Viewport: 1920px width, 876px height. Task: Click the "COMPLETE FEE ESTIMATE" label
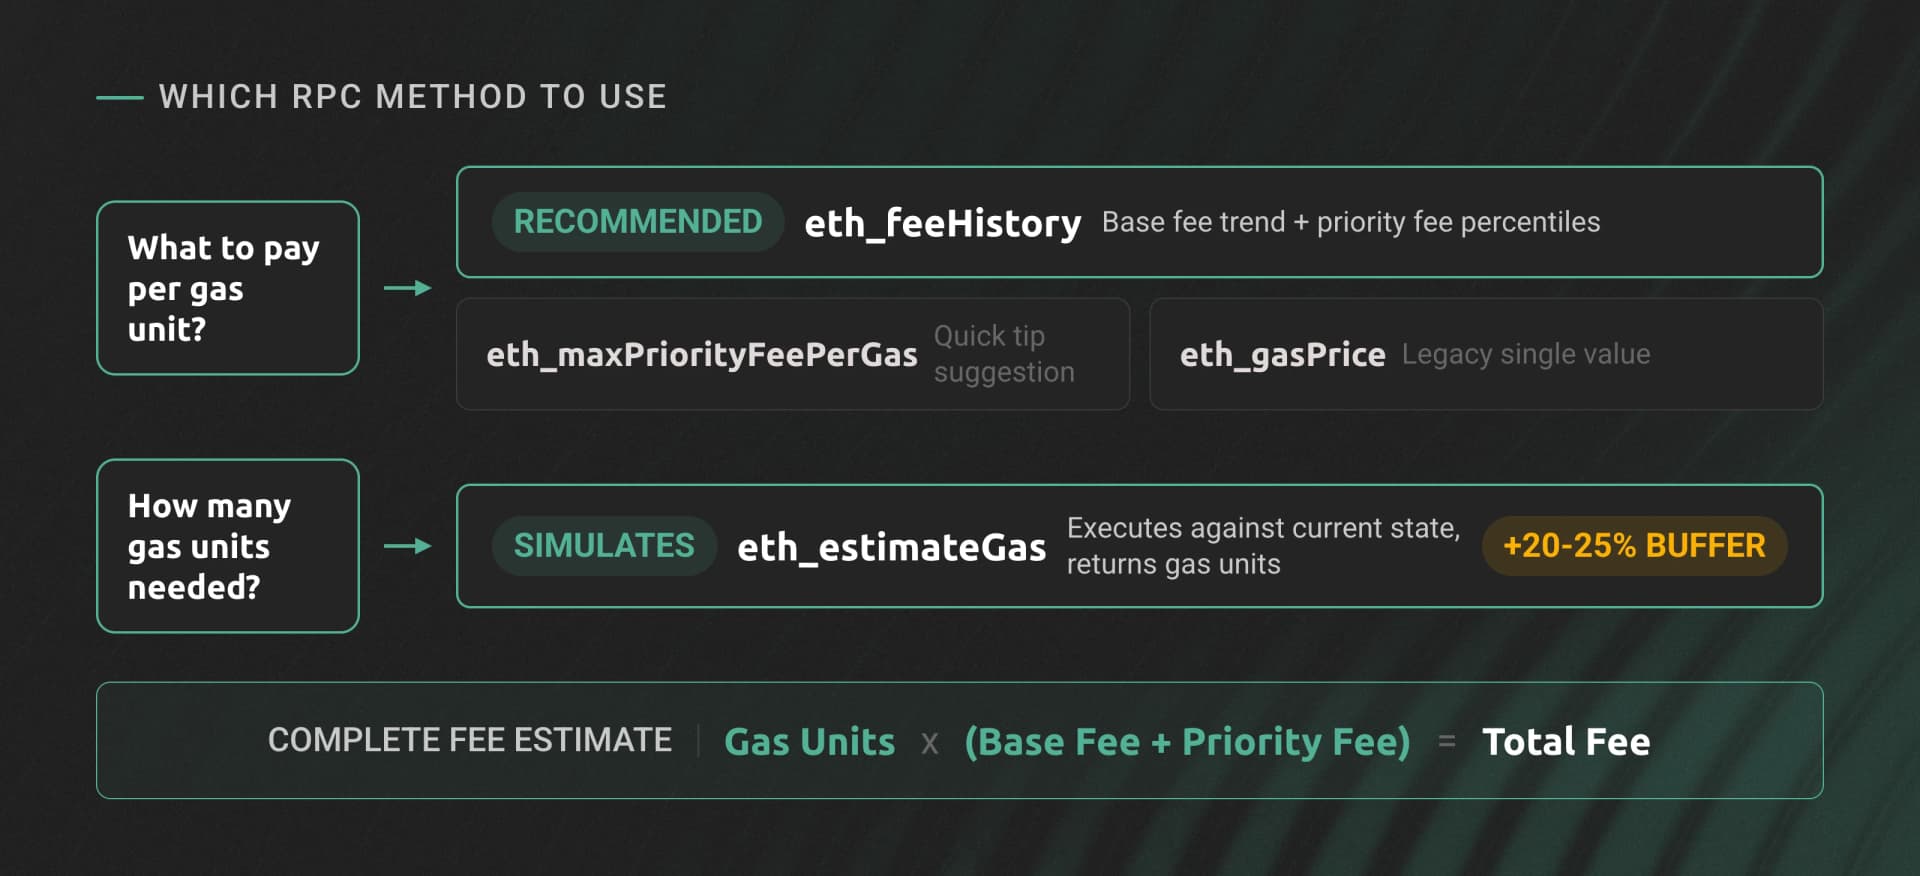(469, 740)
